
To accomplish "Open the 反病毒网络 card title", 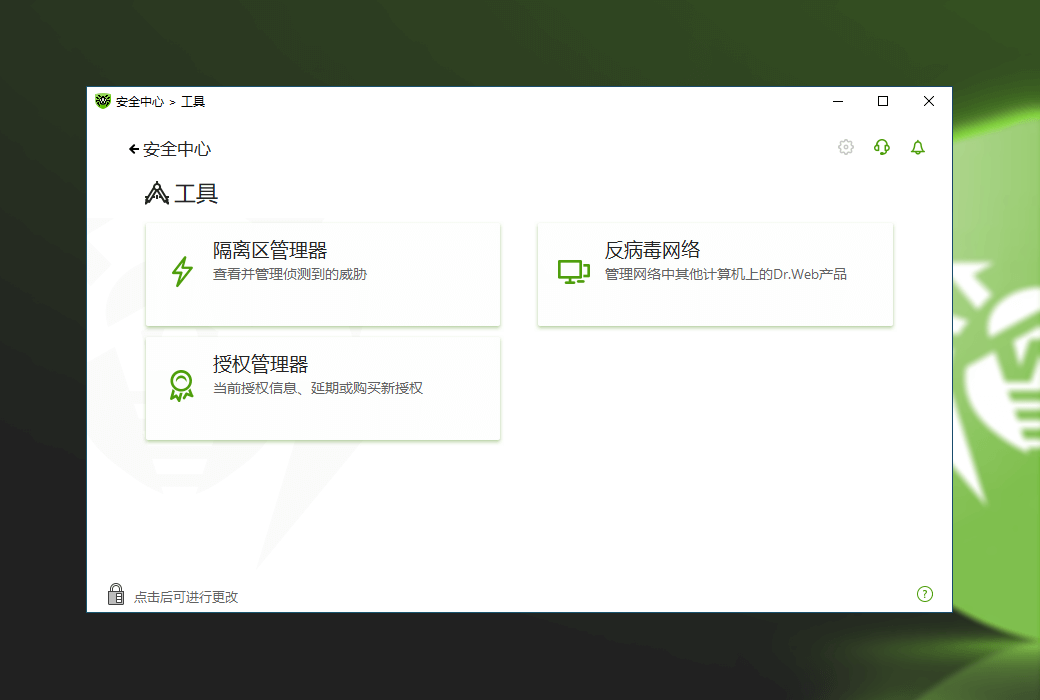I will coord(652,250).
